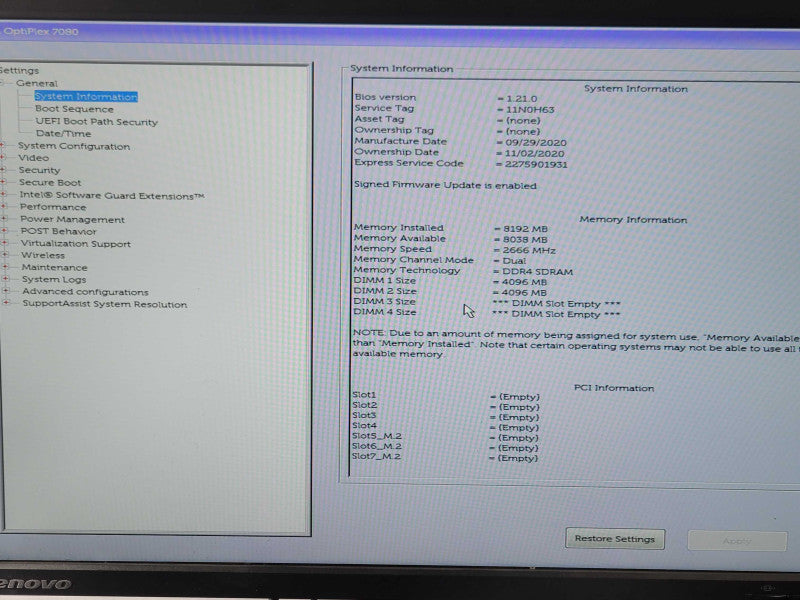Click the OptiPlex 7080 title bar
Screen dimensions: 800x600
click(400, 35)
